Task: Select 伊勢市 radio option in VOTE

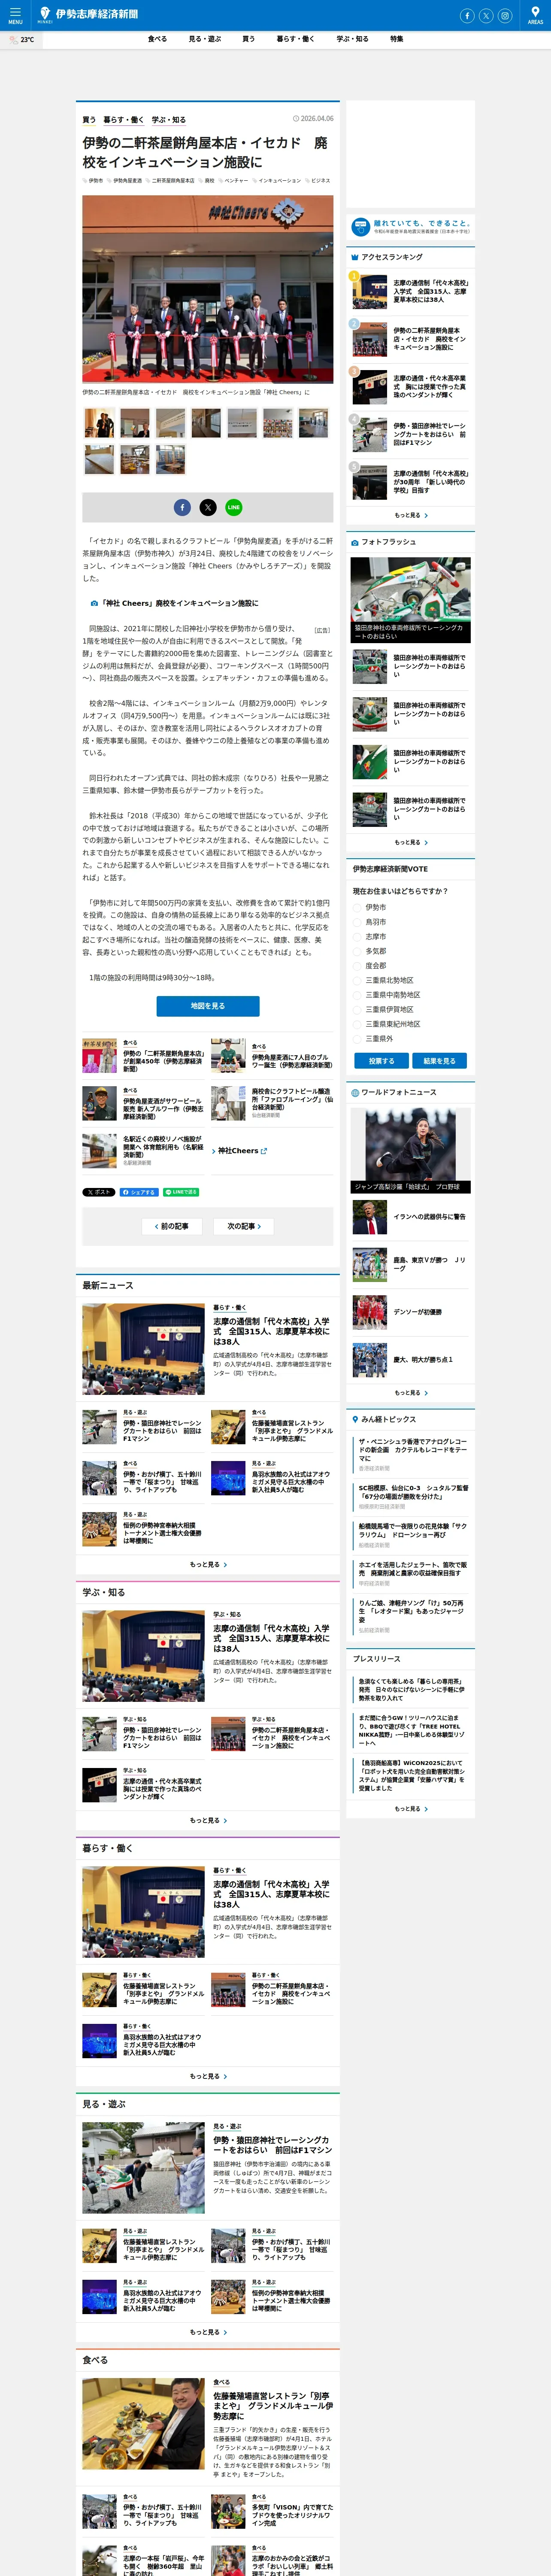Action: 357,908
